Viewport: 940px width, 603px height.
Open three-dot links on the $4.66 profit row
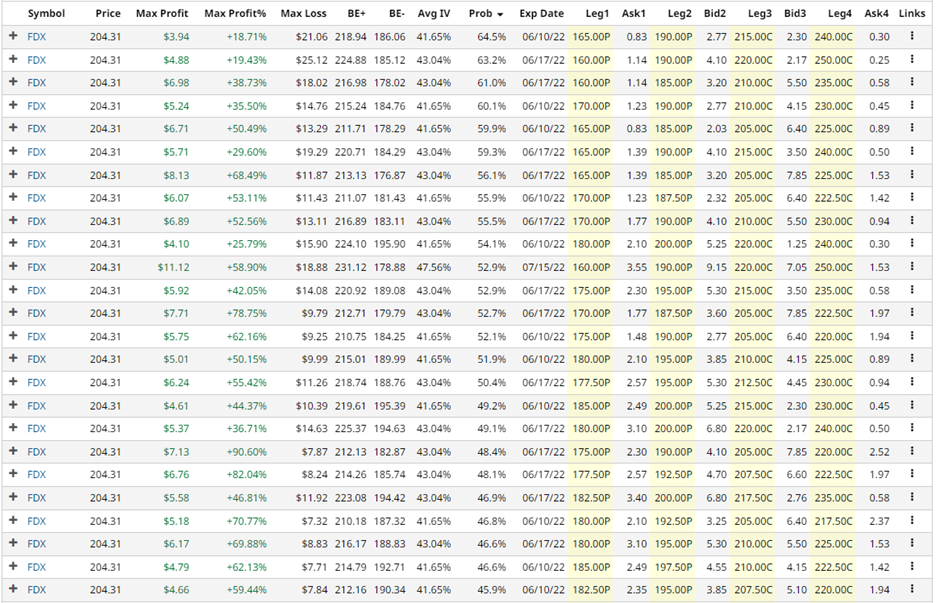point(912,589)
